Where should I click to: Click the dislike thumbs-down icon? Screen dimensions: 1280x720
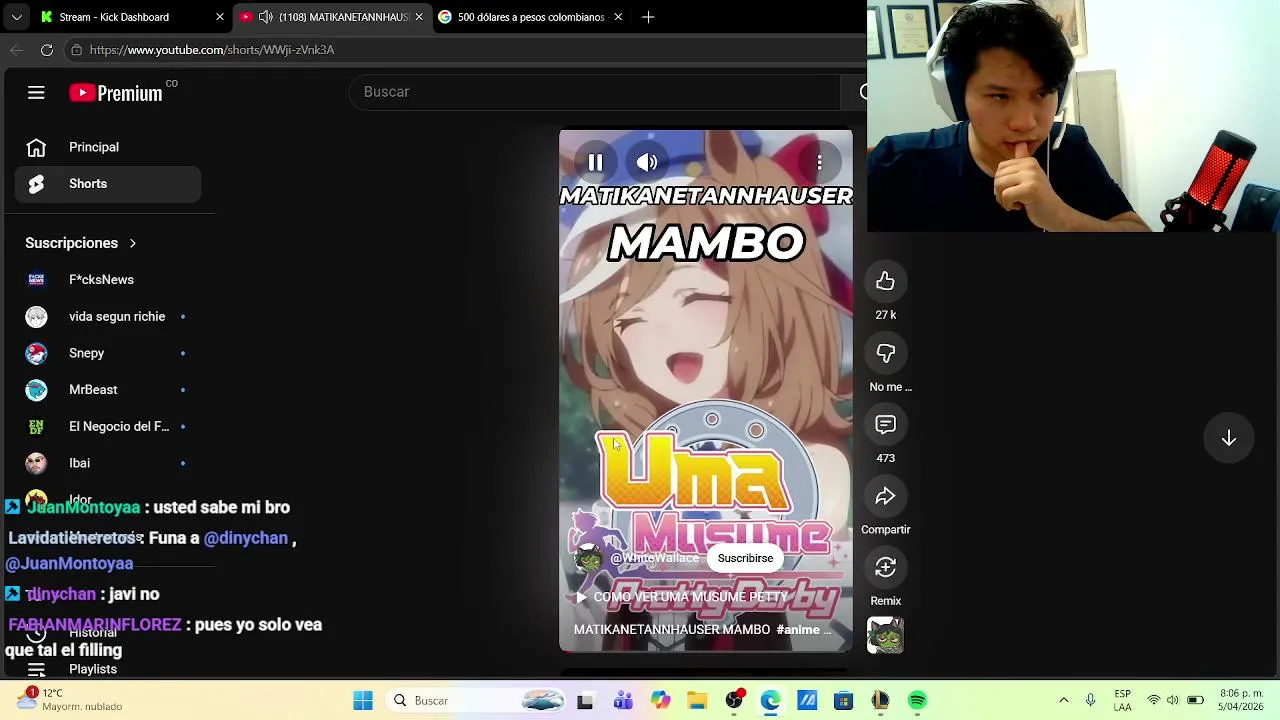coord(885,354)
